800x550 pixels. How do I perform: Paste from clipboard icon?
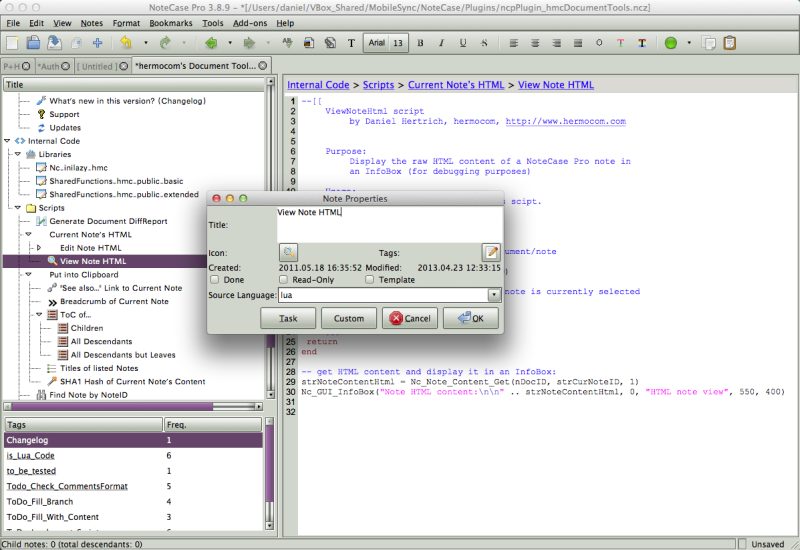click(730, 43)
